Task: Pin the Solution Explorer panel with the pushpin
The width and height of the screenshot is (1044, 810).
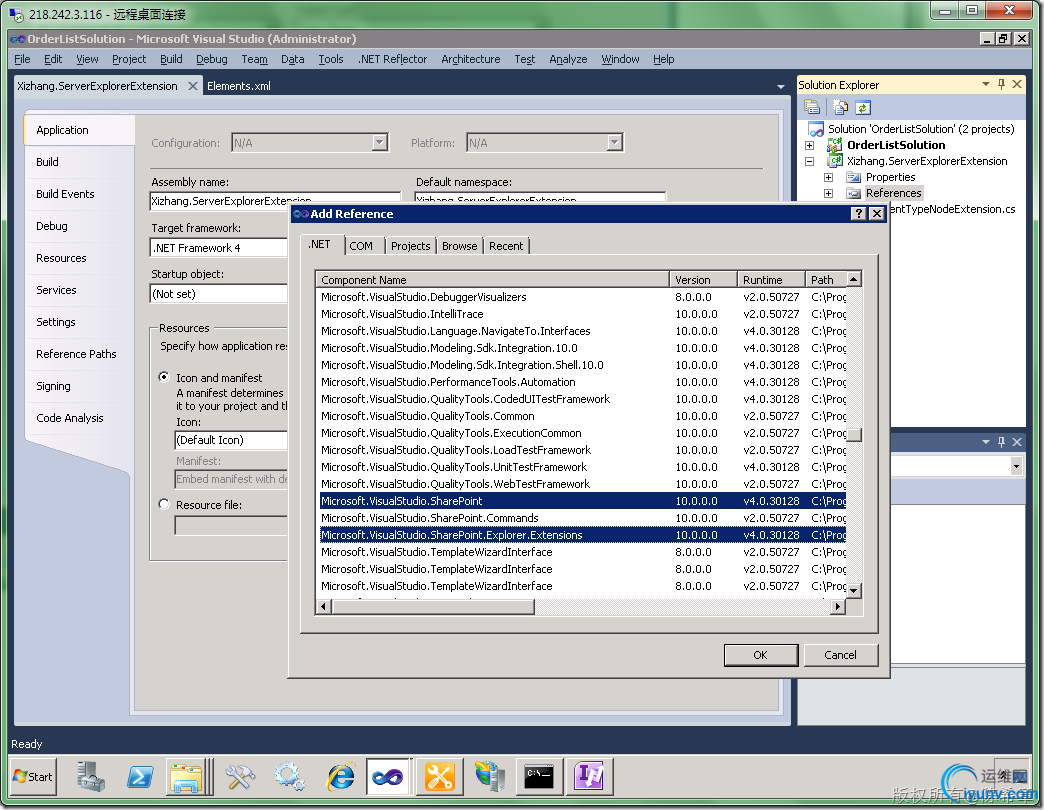Action: coord(1001,84)
